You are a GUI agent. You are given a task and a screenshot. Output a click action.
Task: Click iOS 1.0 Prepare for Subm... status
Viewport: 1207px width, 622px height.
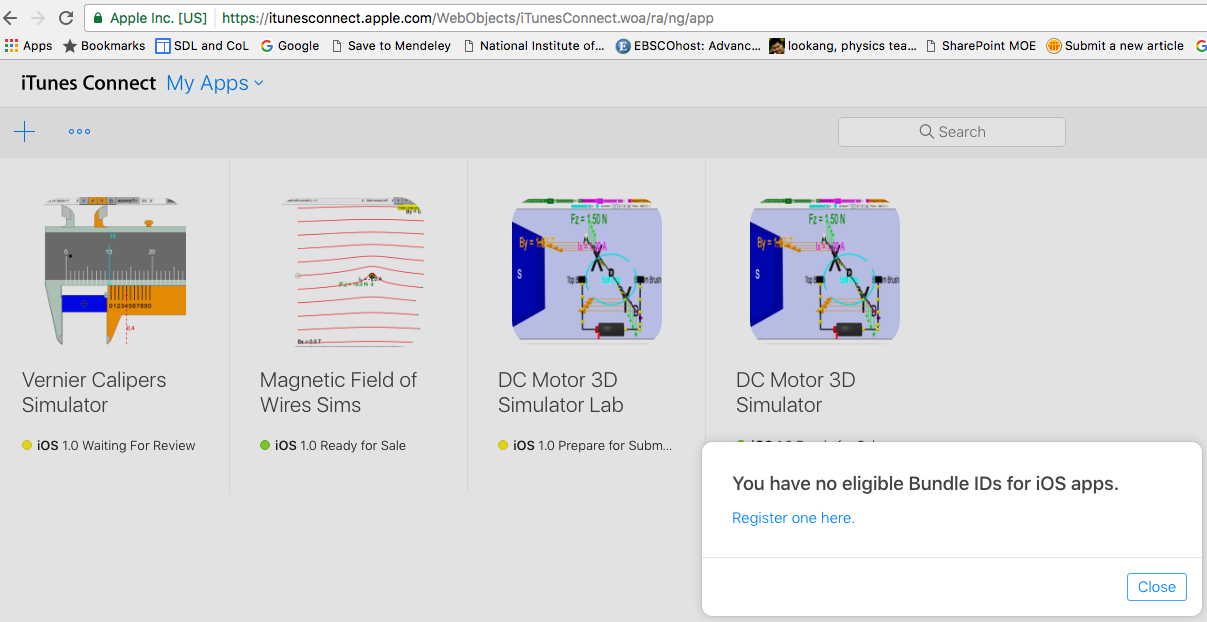586,446
